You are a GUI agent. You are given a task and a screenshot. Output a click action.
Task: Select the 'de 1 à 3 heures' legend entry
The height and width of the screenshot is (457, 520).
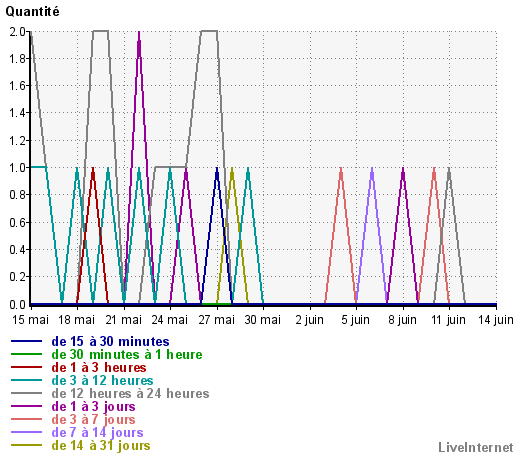point(99,368)
